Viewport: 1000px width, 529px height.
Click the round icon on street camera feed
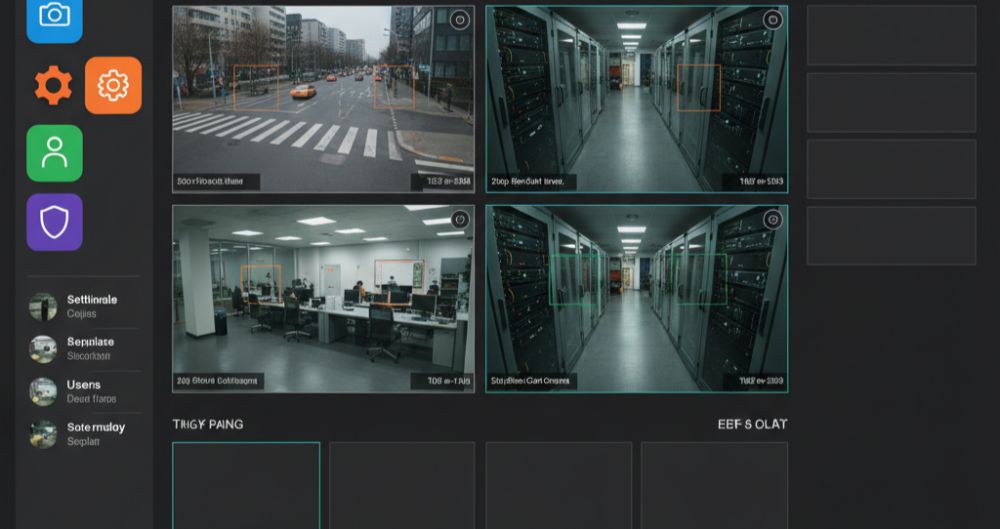coord(459,20)
